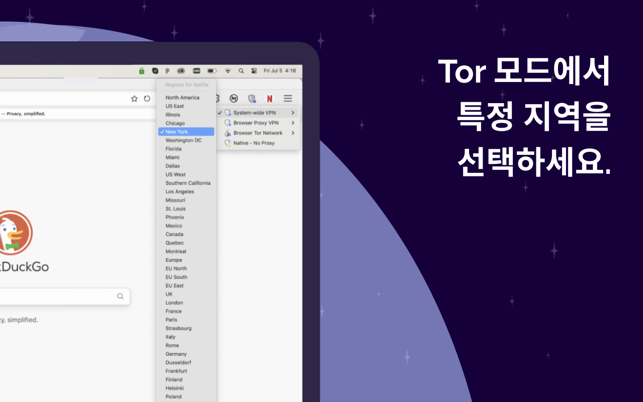Image resolution: width=643 pixels, height=402 pixels.
Task: Select Southern California region
Action: pyautogui.click(x=186, y=183)
